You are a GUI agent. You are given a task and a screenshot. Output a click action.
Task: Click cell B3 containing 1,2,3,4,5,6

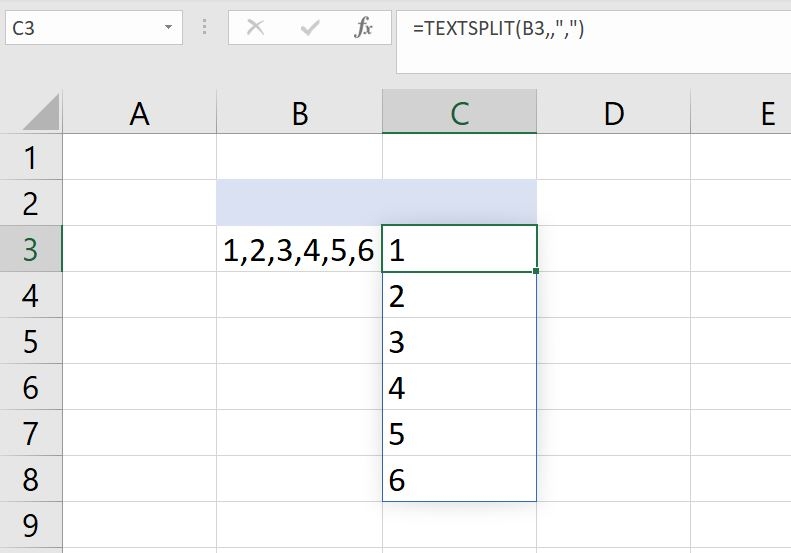click(x=300, y=249)
